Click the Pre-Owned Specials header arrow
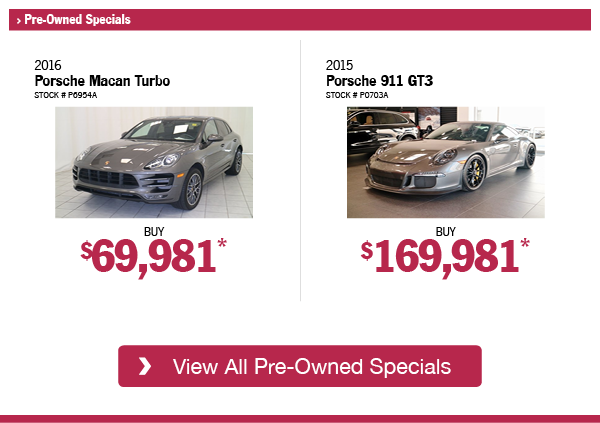This screenshot has width=600, height=423. tap(18, 21)
